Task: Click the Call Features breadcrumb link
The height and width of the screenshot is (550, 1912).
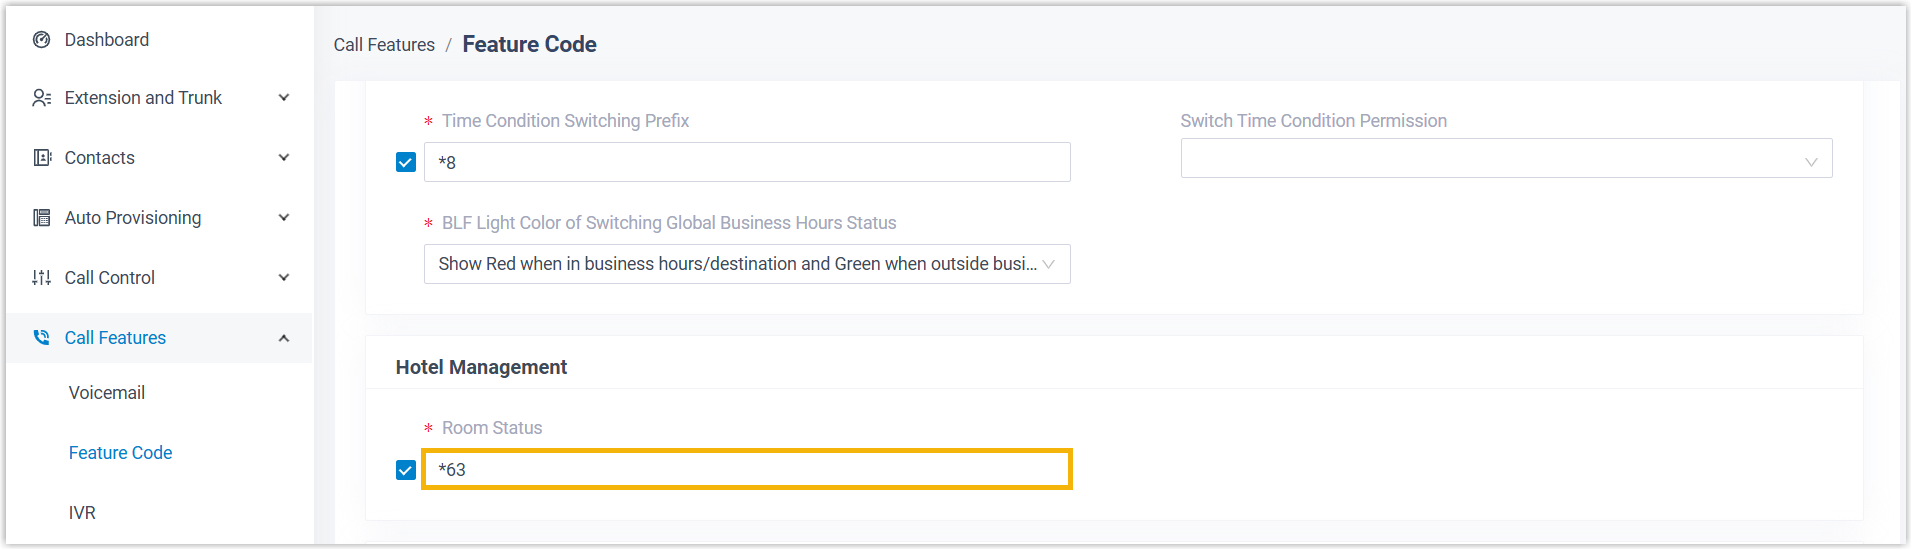Action: point(384,45)
